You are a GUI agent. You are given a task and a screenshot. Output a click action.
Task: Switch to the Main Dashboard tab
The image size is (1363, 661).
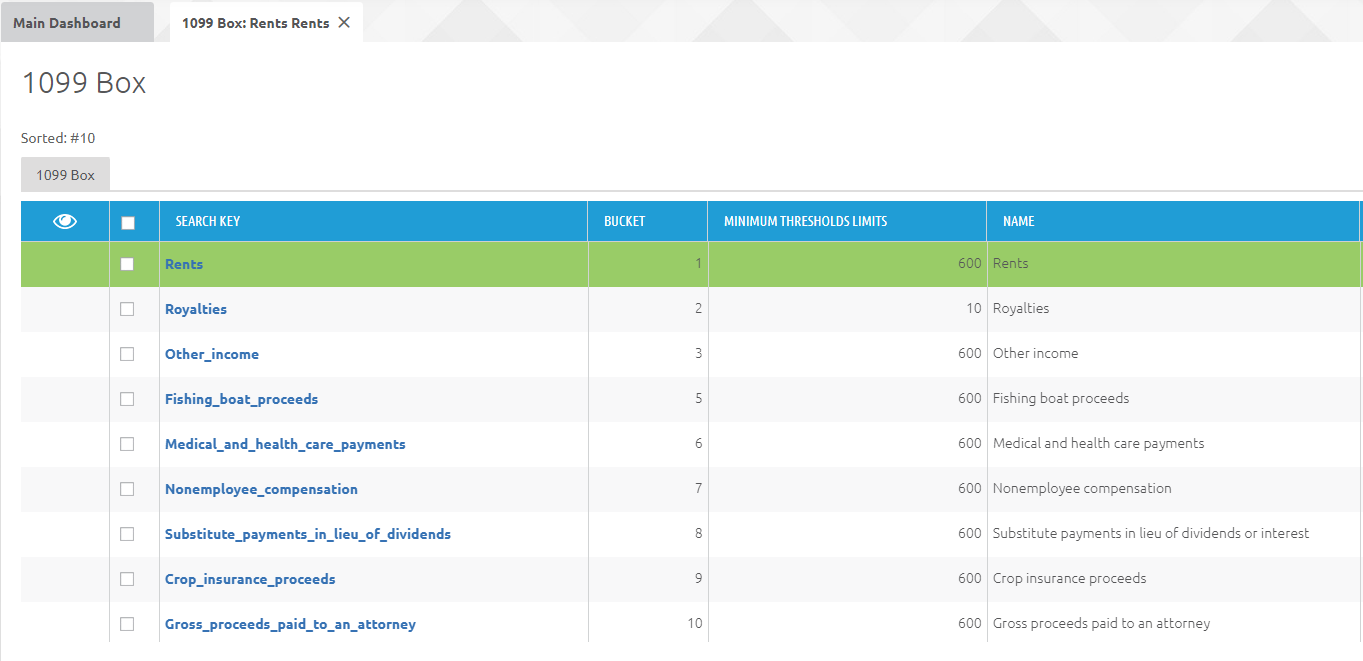pos(67,23)
